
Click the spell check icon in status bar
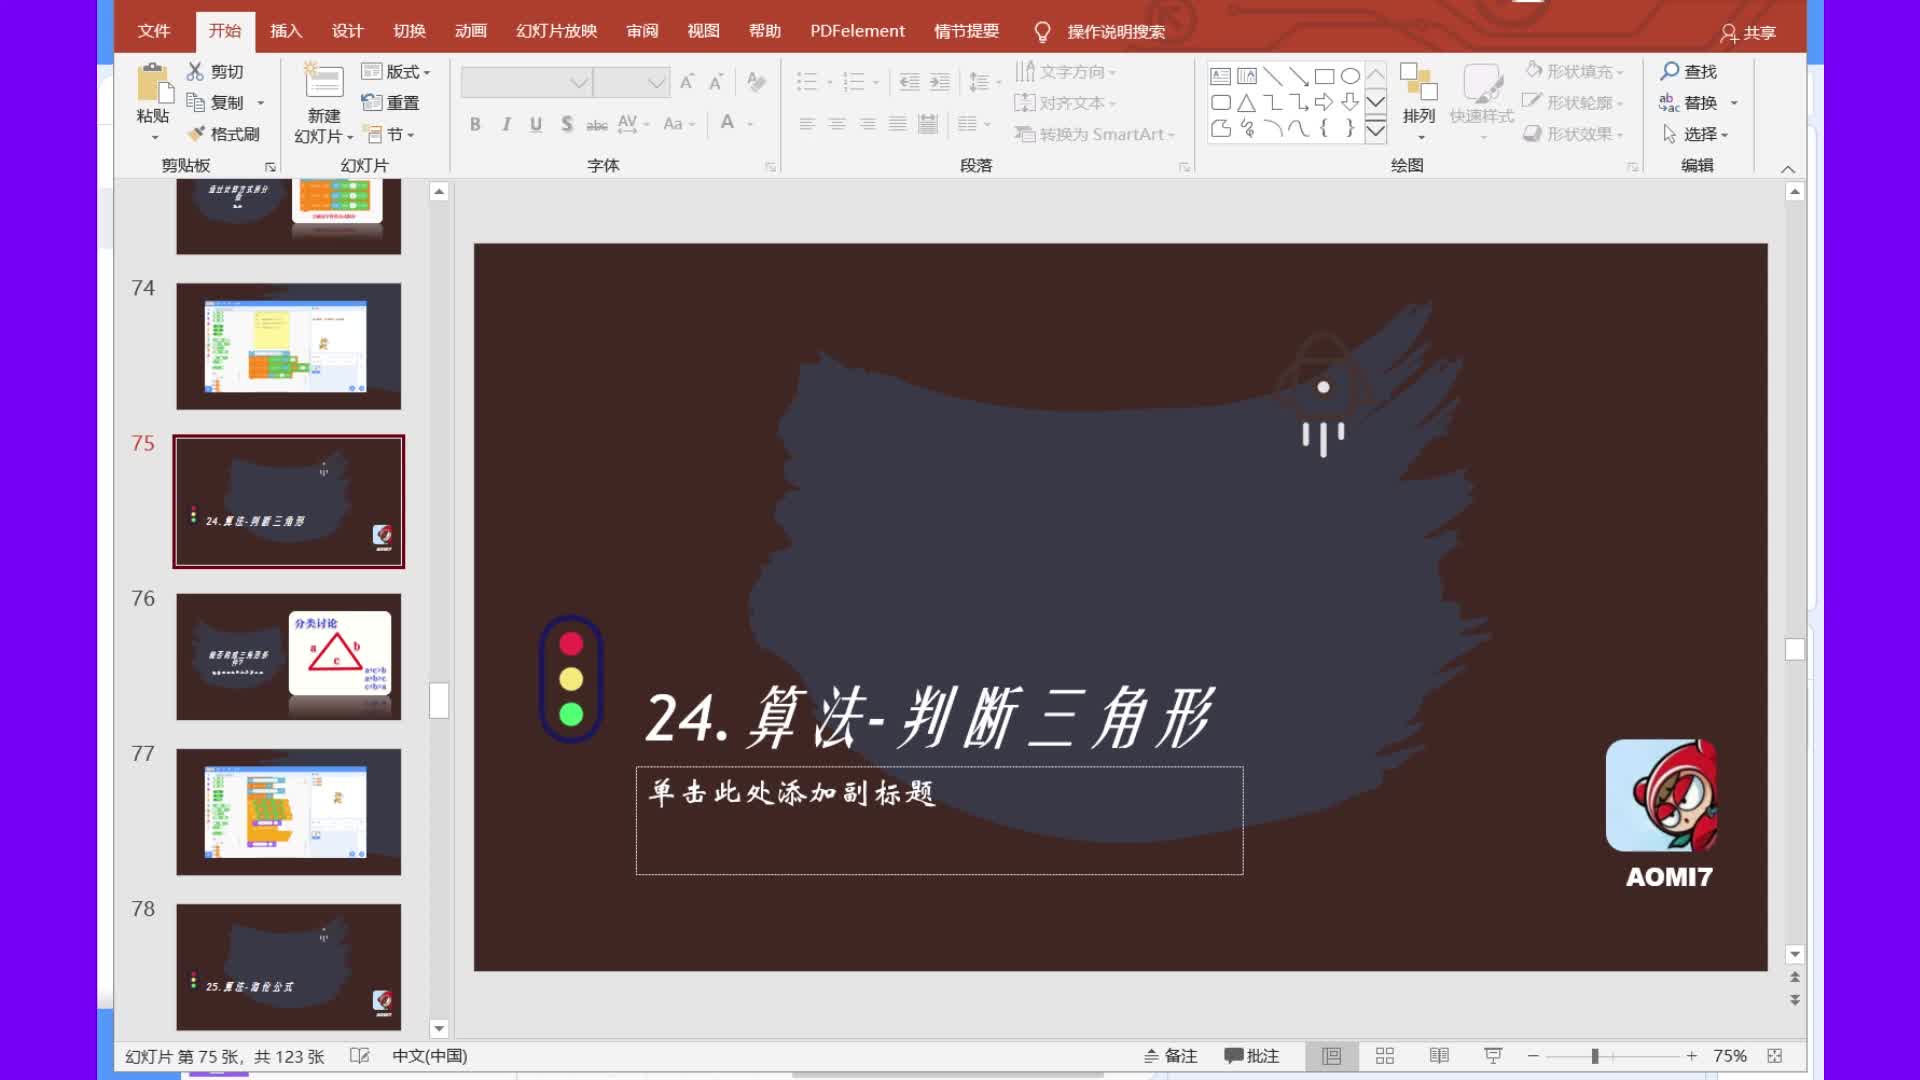point(360,1056)
